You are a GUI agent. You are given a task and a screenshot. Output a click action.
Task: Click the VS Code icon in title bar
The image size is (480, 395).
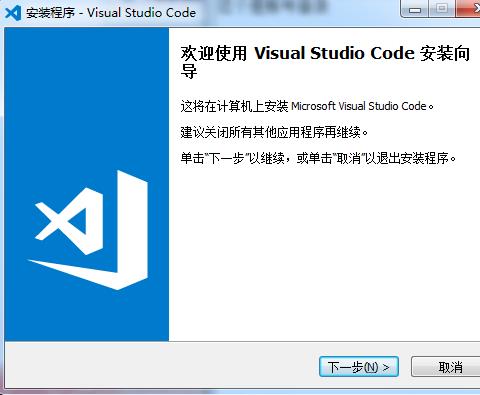[x=13, y=13]
